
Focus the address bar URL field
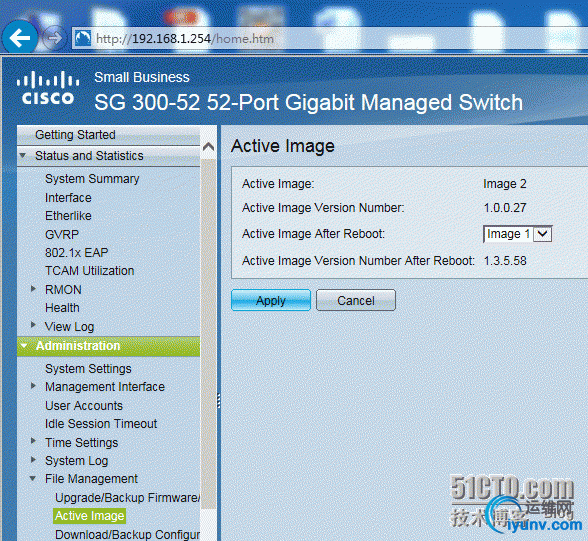[x=330, y=38]
